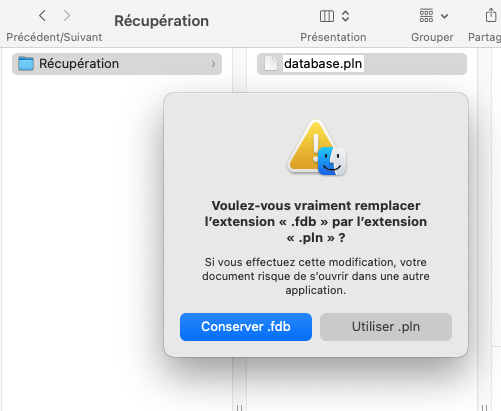Click the Grouper grid icon

(426, 16)
